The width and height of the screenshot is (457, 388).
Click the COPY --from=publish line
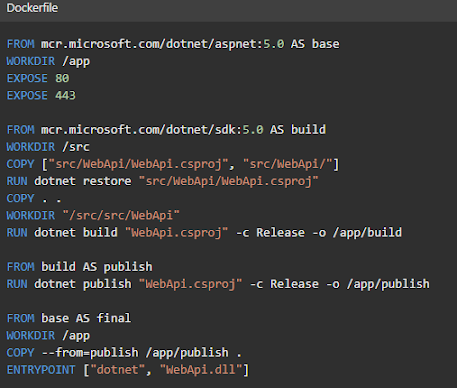[124, 353]
